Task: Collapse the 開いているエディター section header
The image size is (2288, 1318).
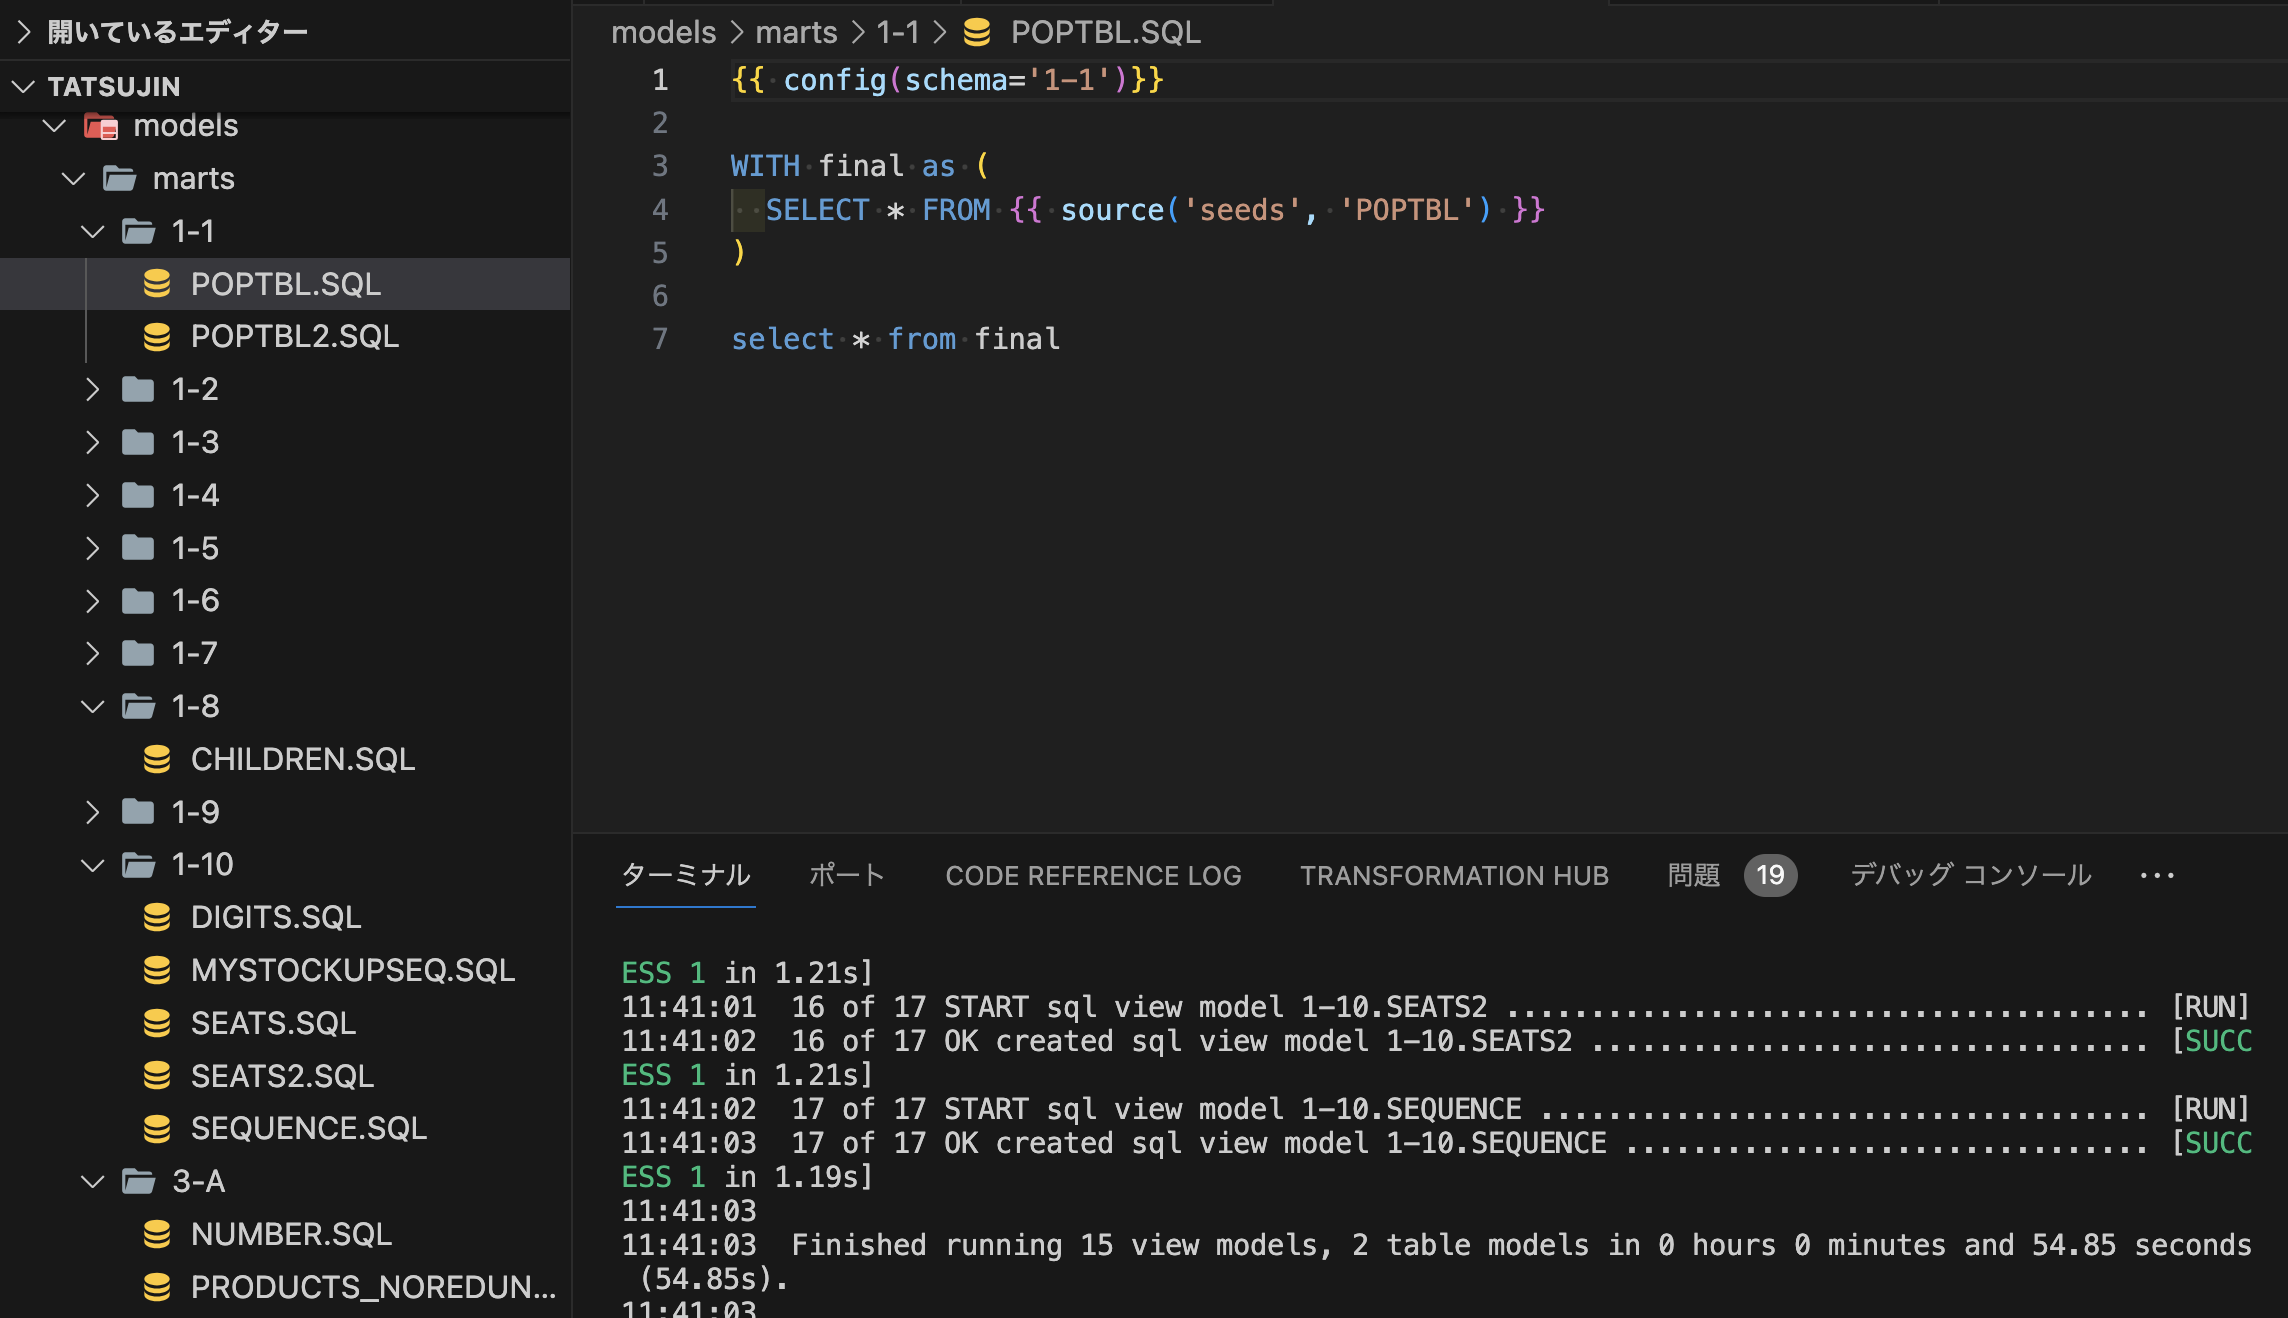Action: point(24,31)
